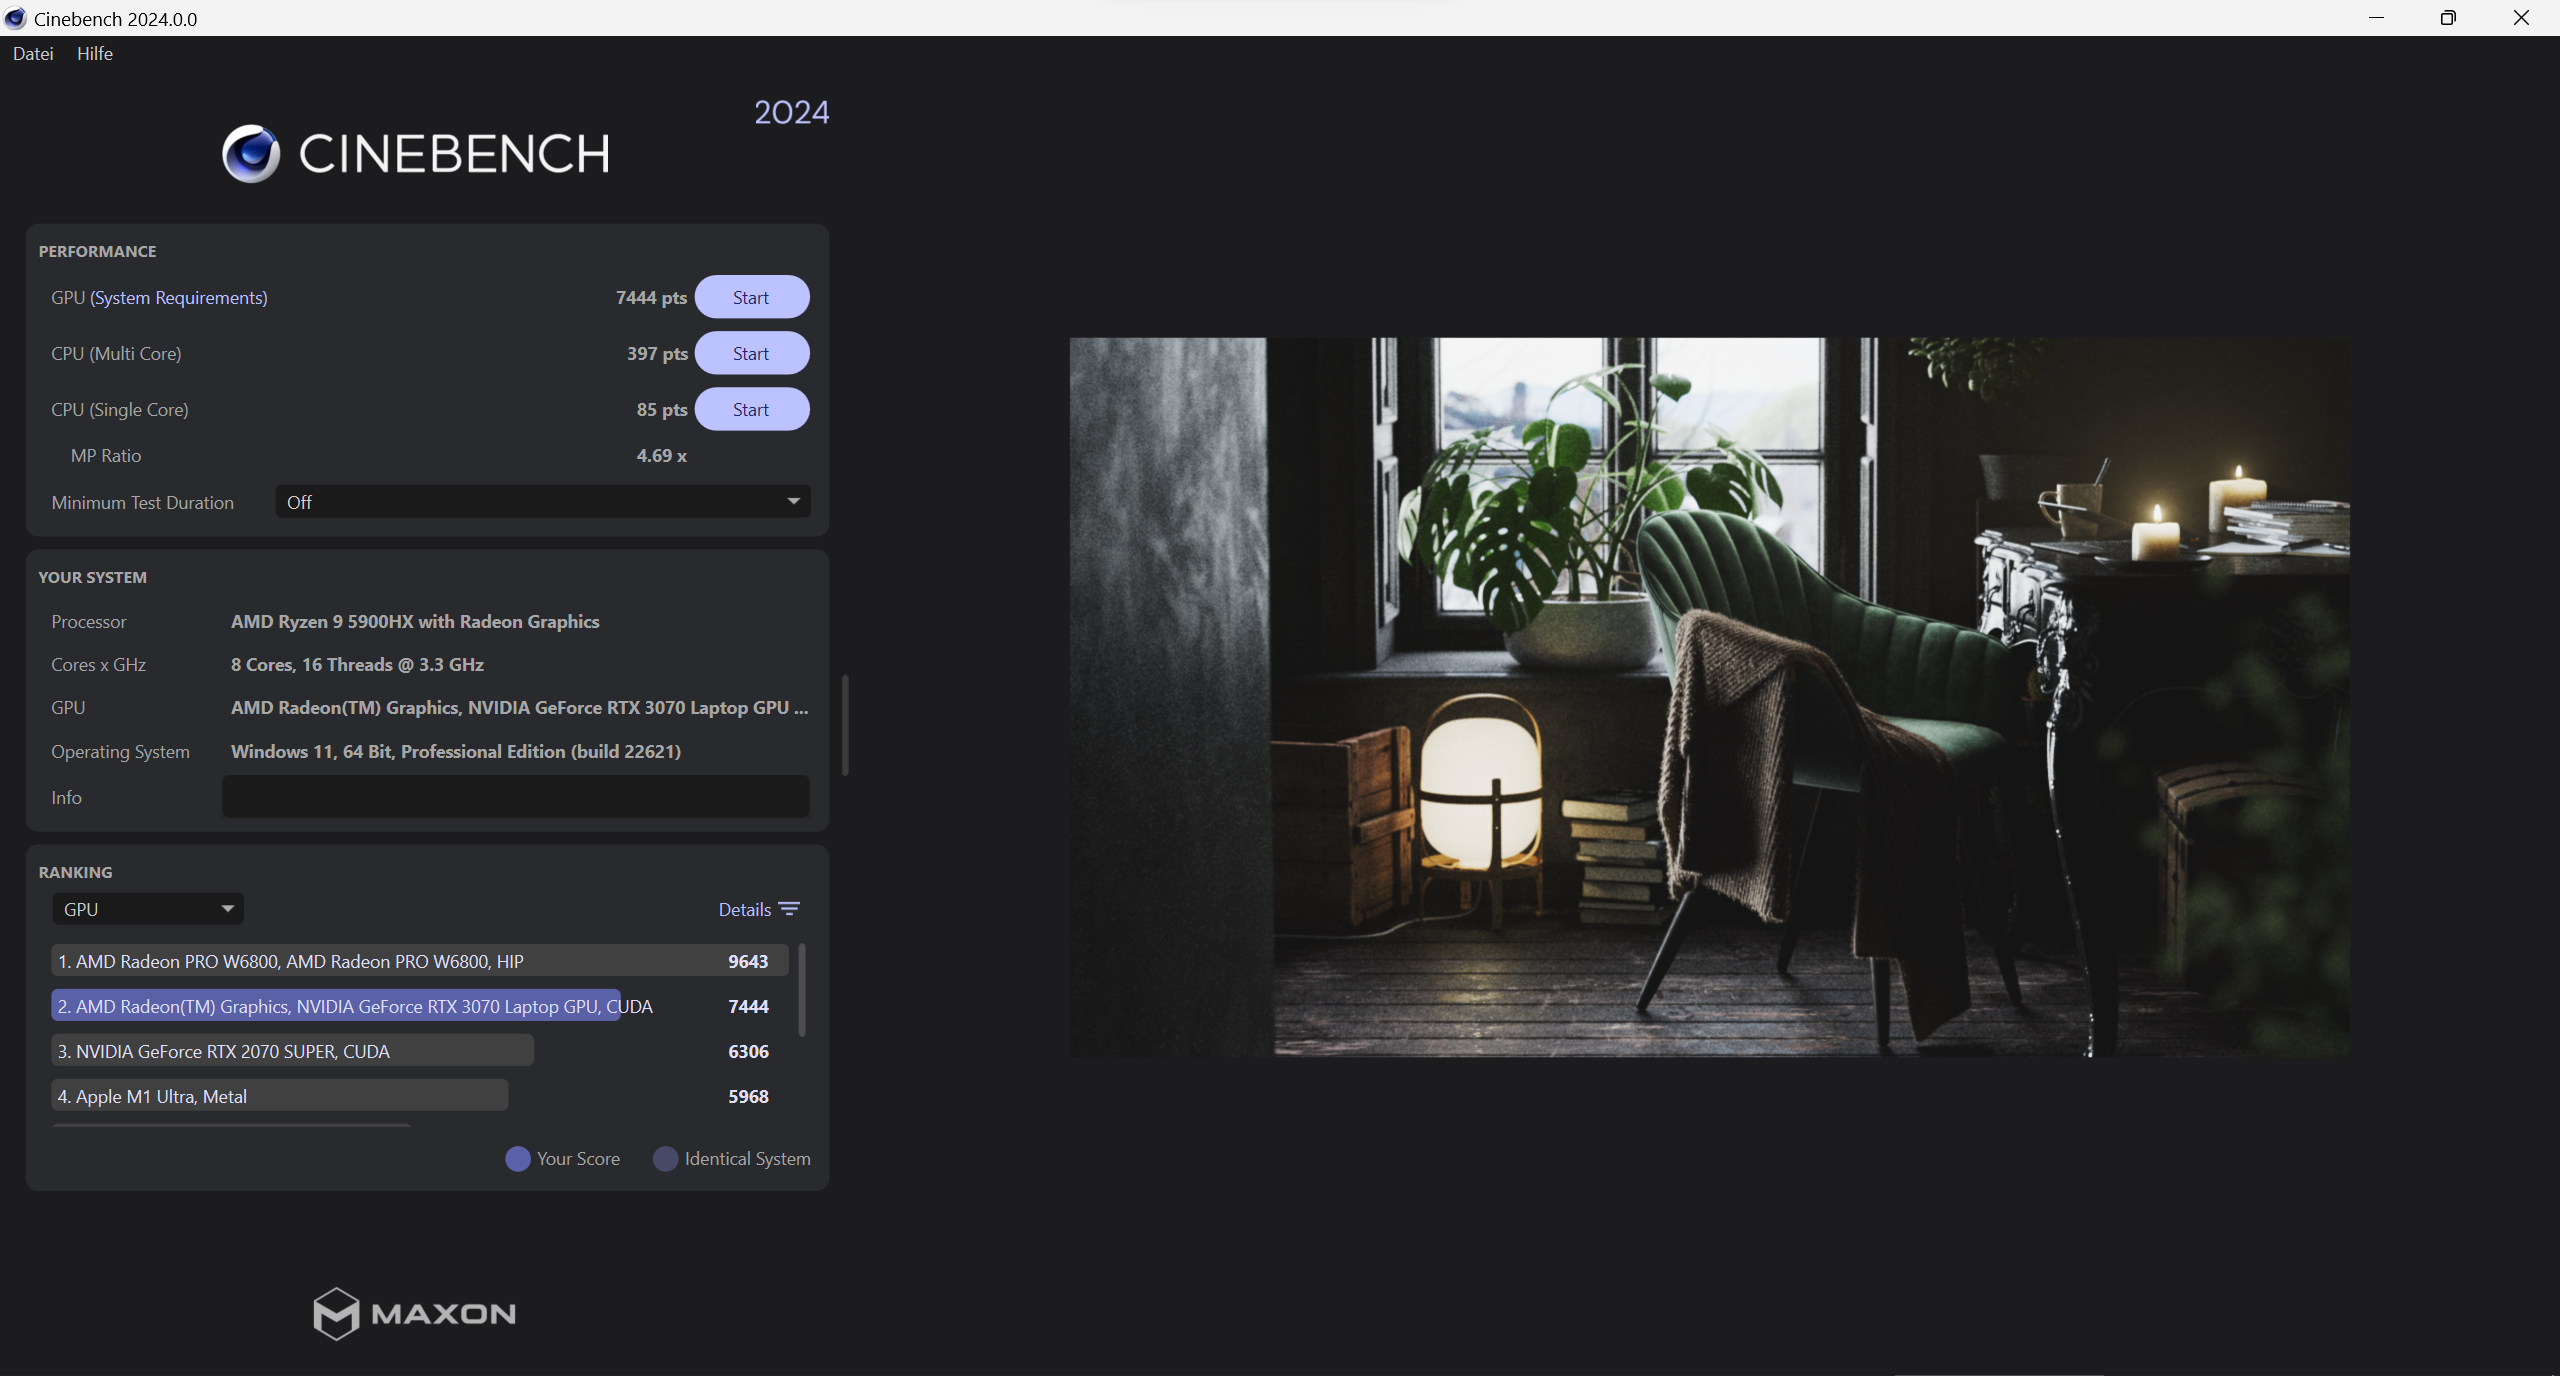Select the Apple M1 Ultra ranking row
The image size is (2560, 1376).
pos(420,1096)
